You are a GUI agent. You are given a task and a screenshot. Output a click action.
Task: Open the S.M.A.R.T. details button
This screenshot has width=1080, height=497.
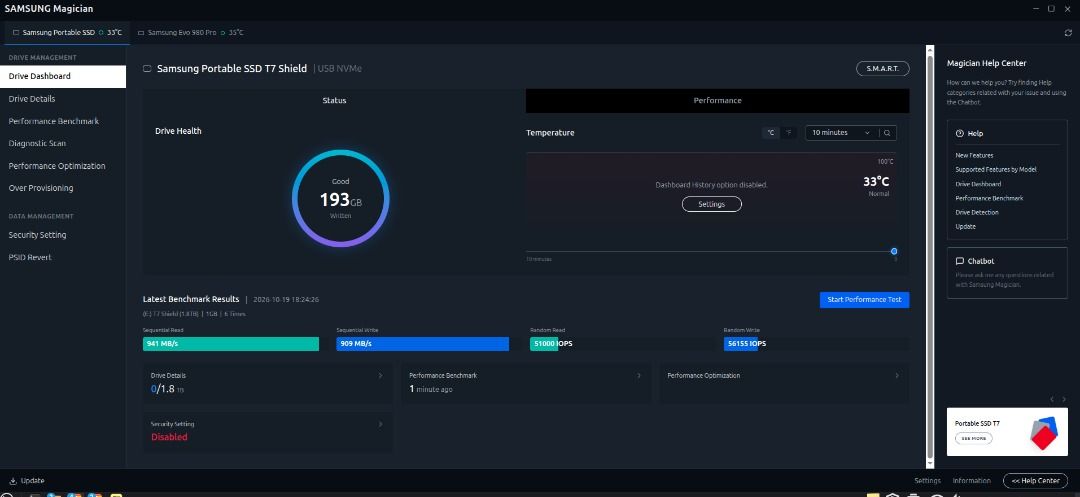[x=882, y=69]
